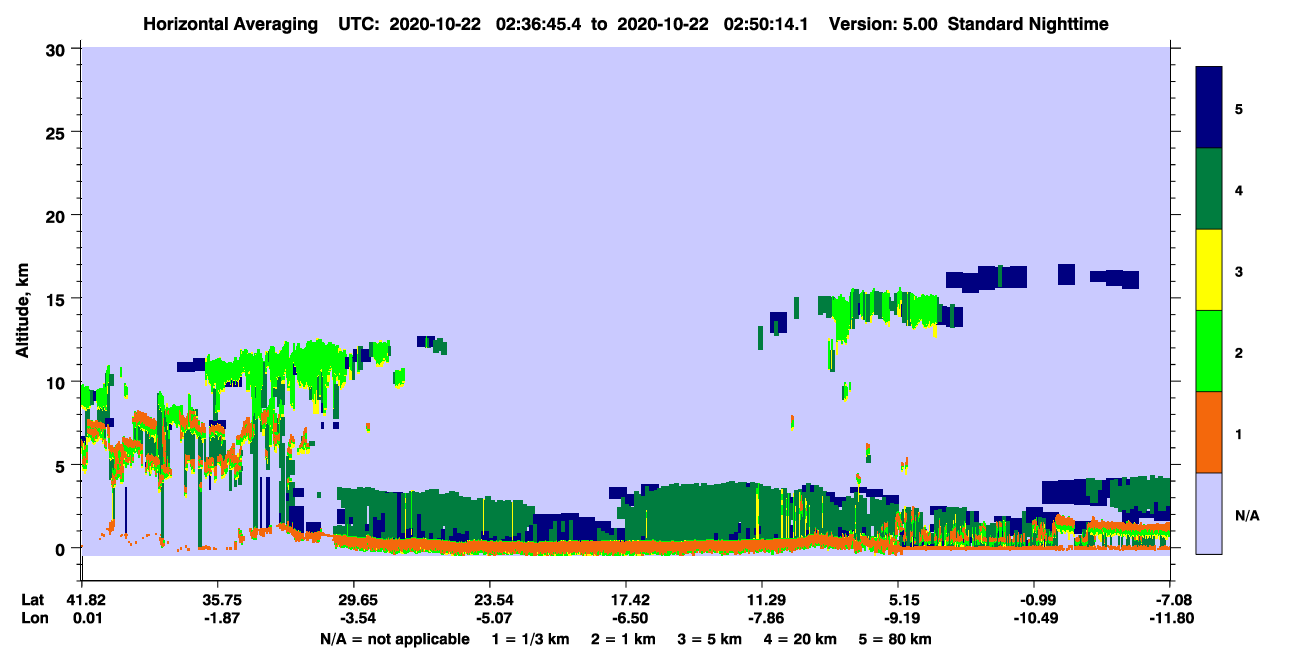This screenshot has width=1300, height=667.
Task: Click the bright green color bar segment 2
Action: click(1209, 351)
